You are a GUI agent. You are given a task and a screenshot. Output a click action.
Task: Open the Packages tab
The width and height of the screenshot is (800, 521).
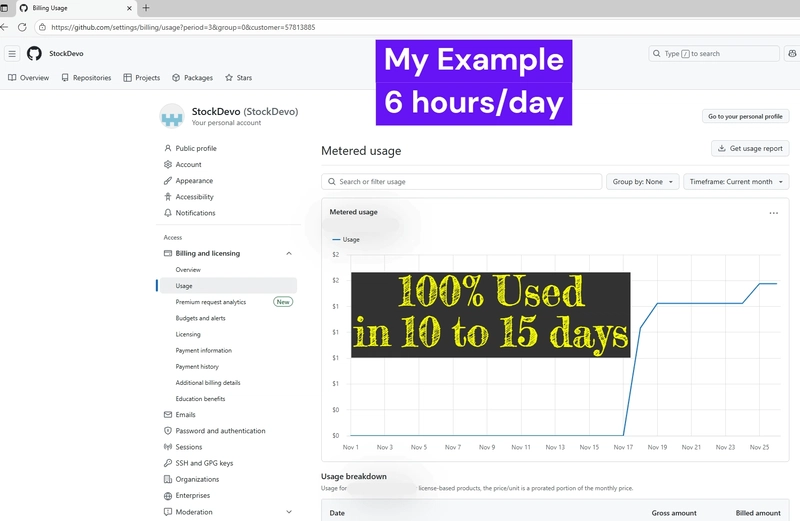point(192,77)
